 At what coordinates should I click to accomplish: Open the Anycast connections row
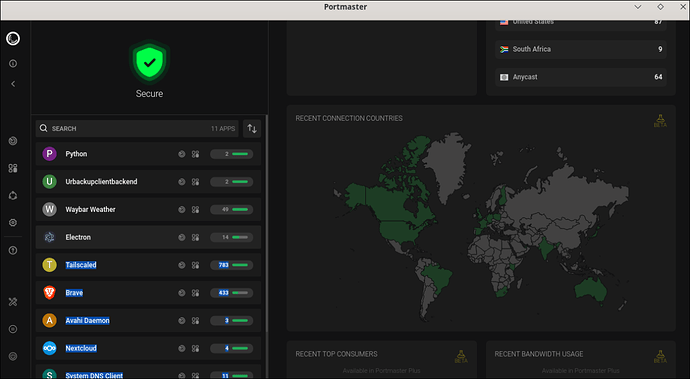(580, 77)
